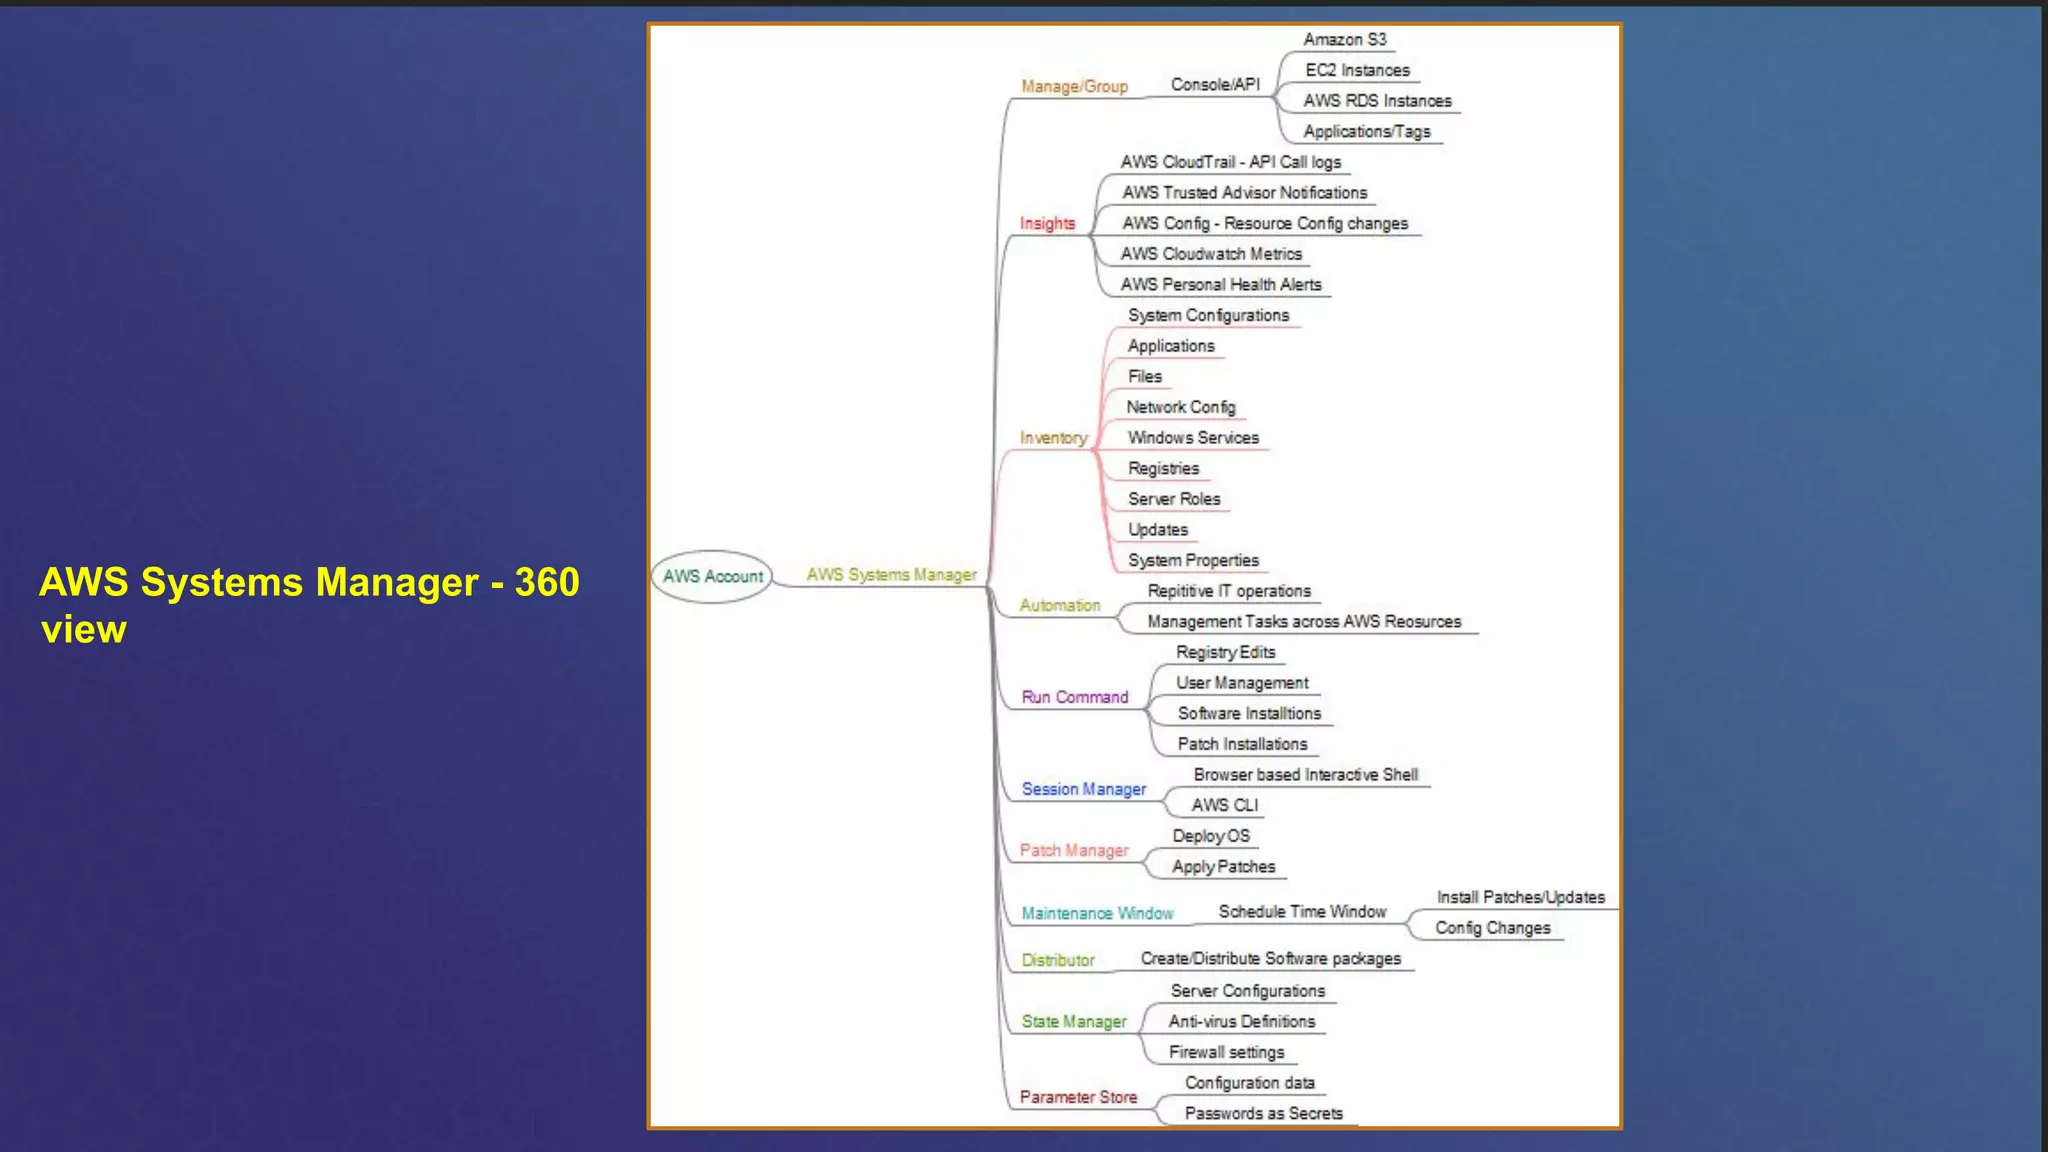
Task: Click the Applications leaf under Inventory
Action: pos(1170,346)
